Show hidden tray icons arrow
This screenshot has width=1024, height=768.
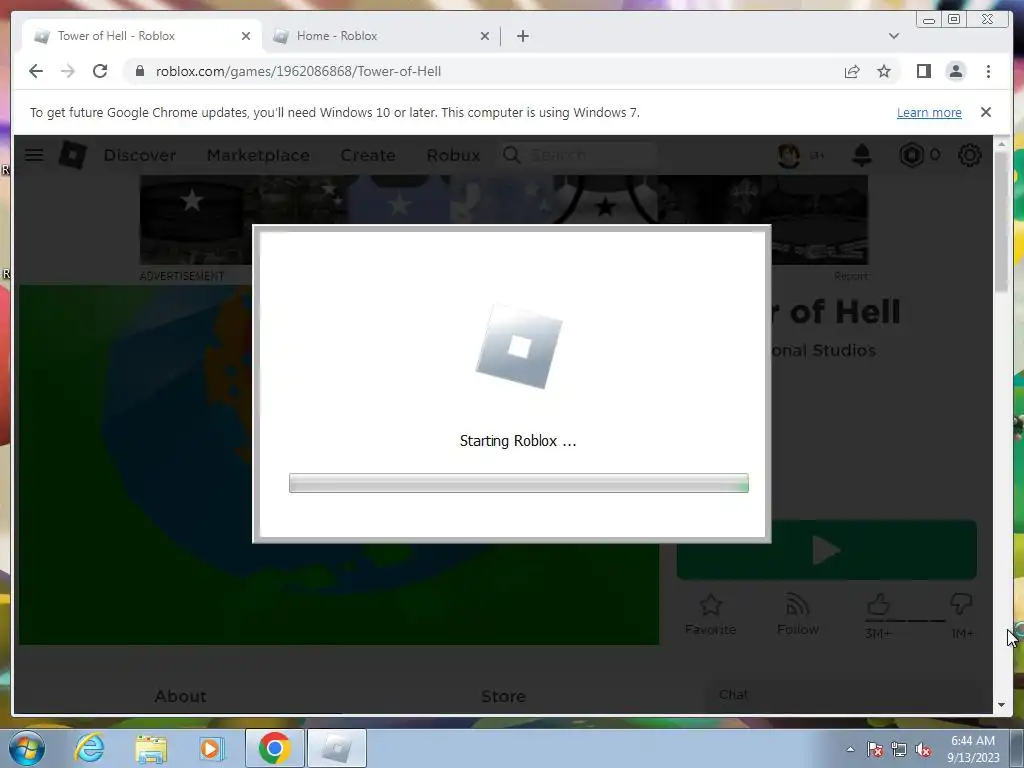click(x=850, y=749)
